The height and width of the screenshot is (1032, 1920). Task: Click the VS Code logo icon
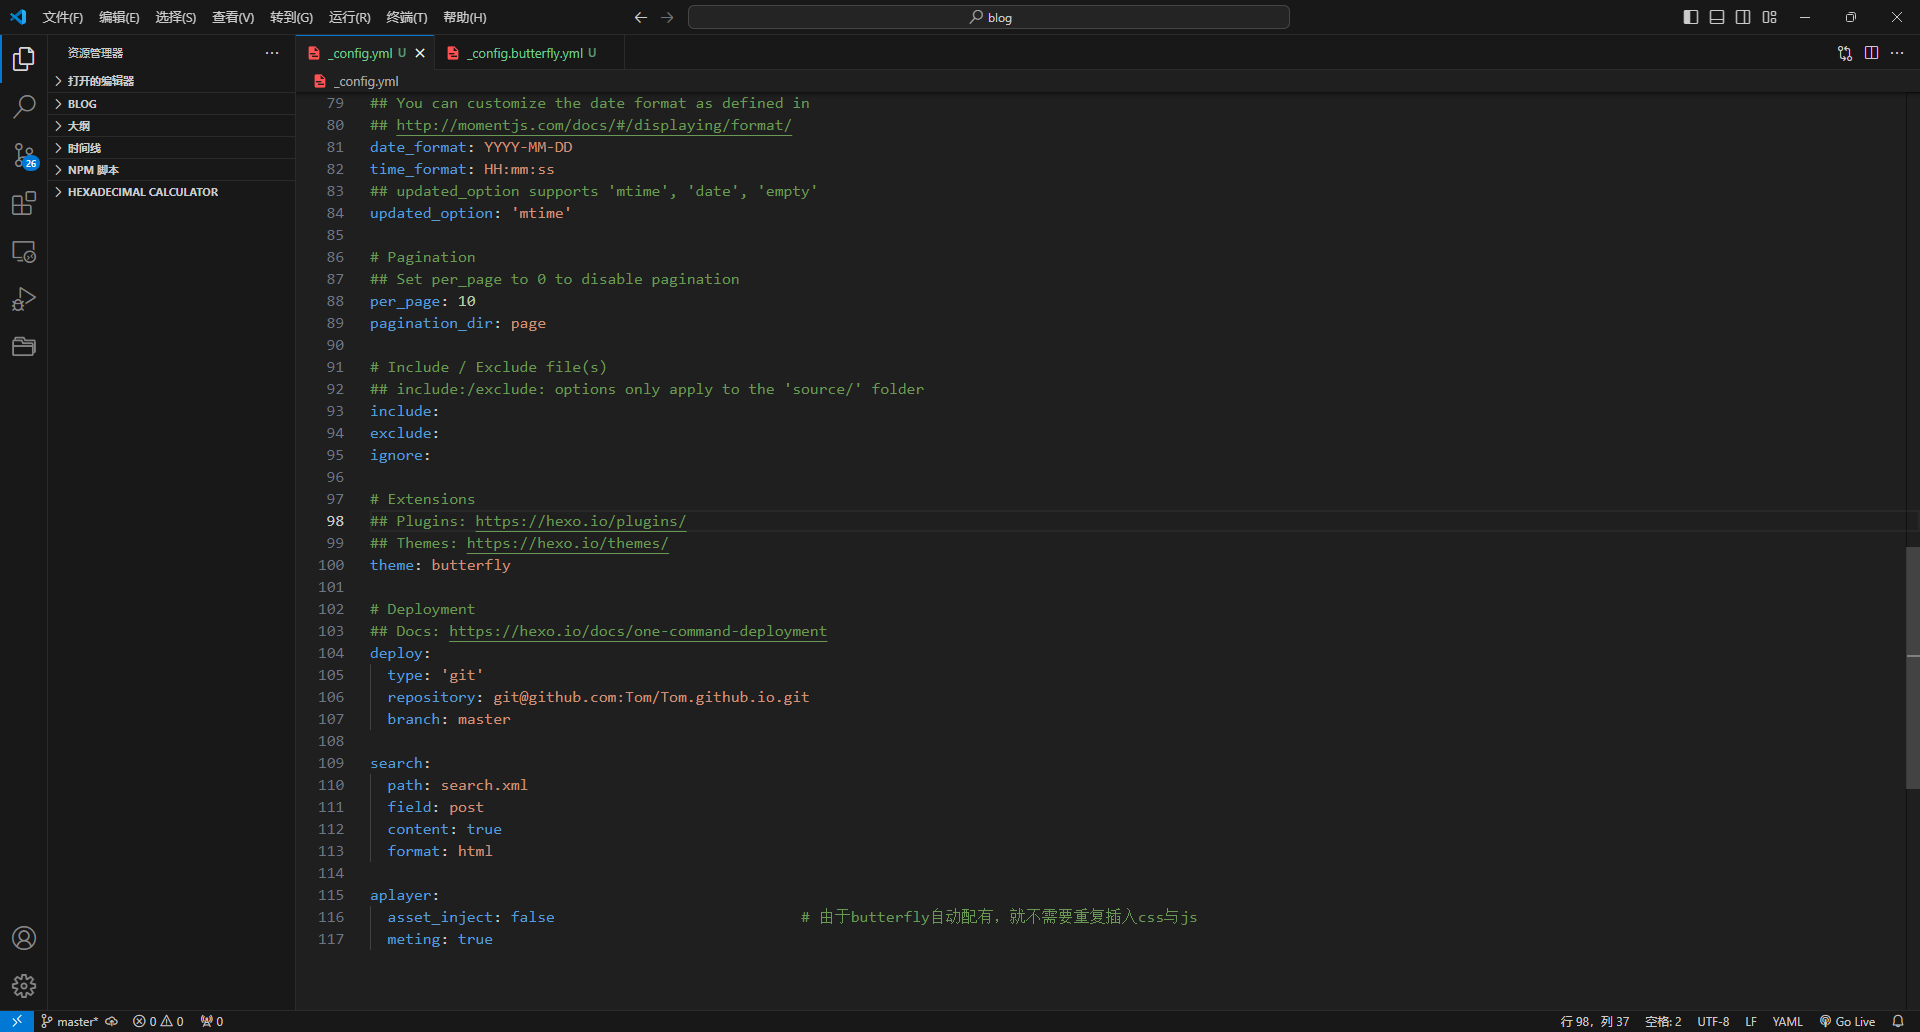click(x=18, y=17)
